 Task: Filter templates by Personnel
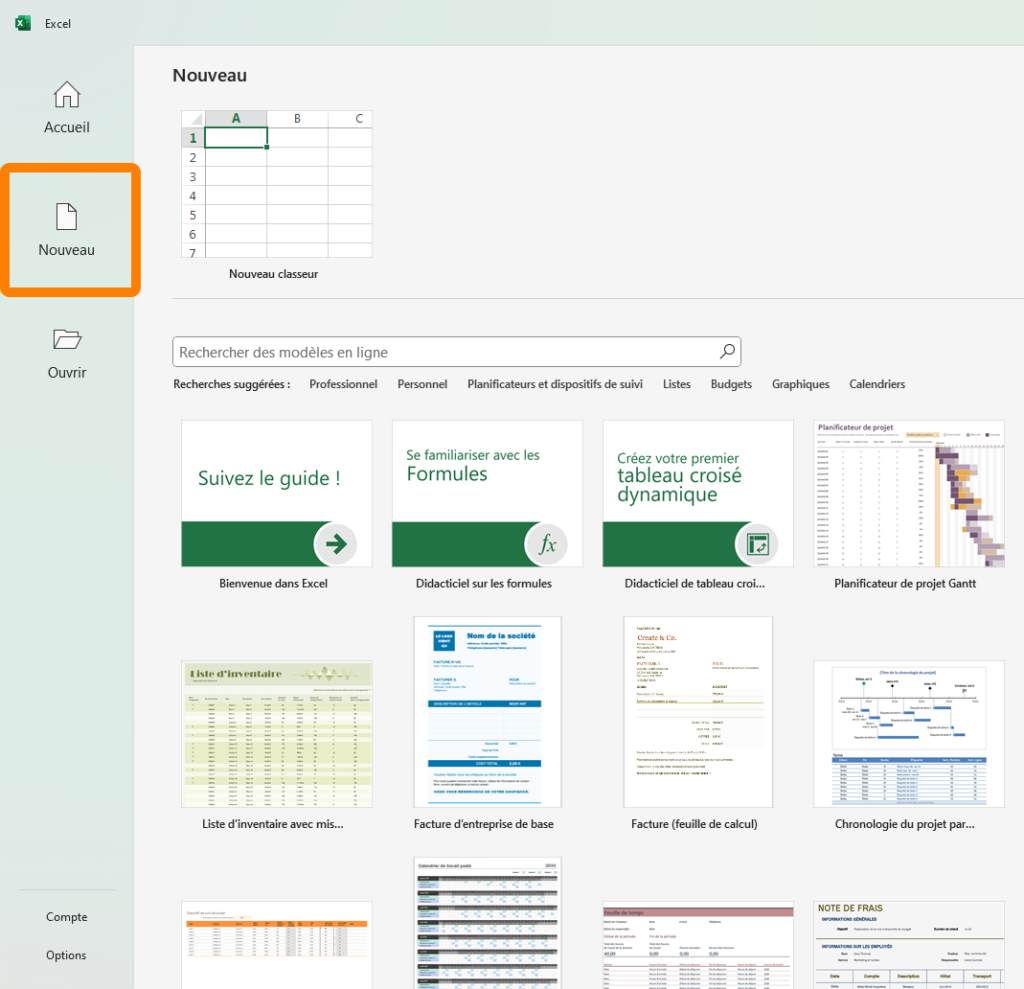point(423,384)
